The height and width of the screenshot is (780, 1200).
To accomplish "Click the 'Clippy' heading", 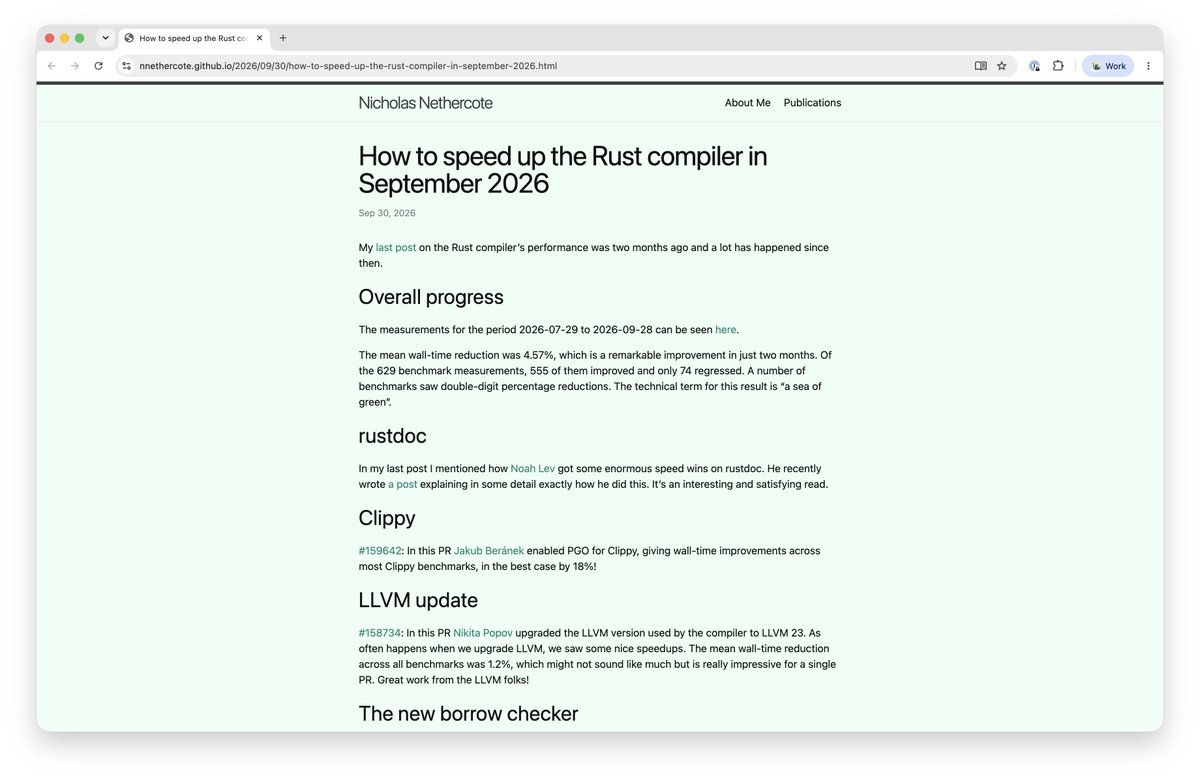I will pos(387,518).
